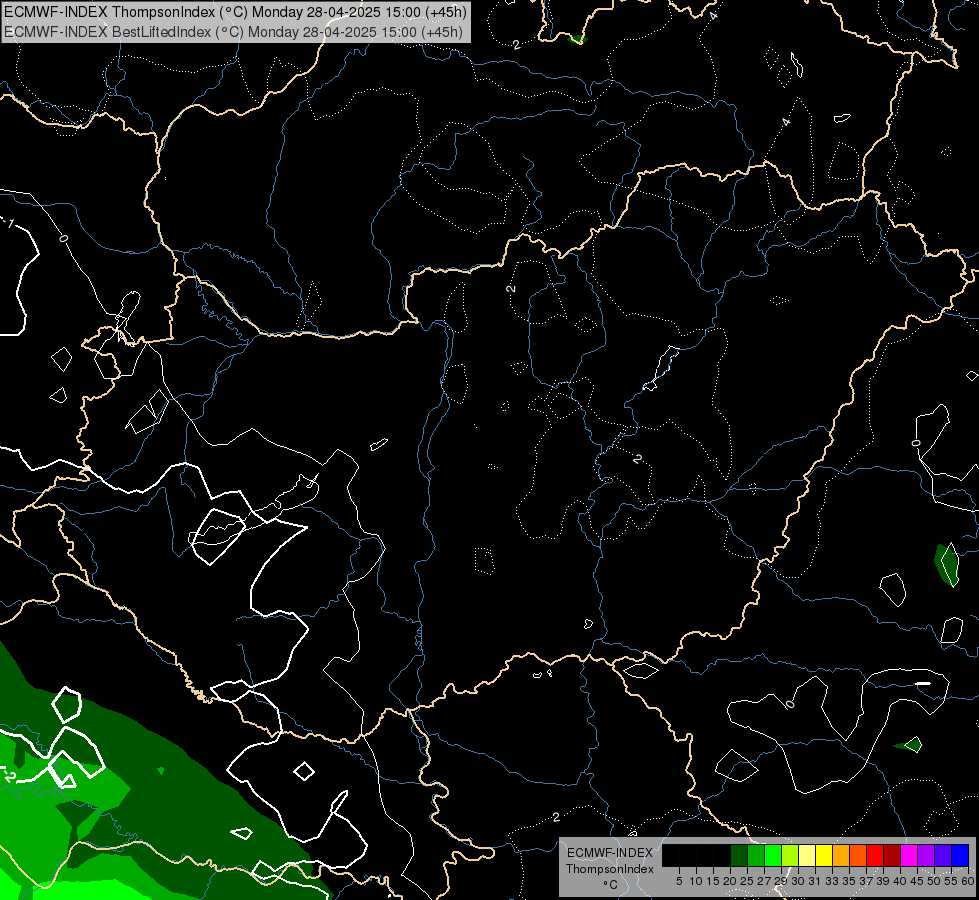Click legend tick label 55
The image size is (979, 900).
pyautogui.click(x=952, y=881)
